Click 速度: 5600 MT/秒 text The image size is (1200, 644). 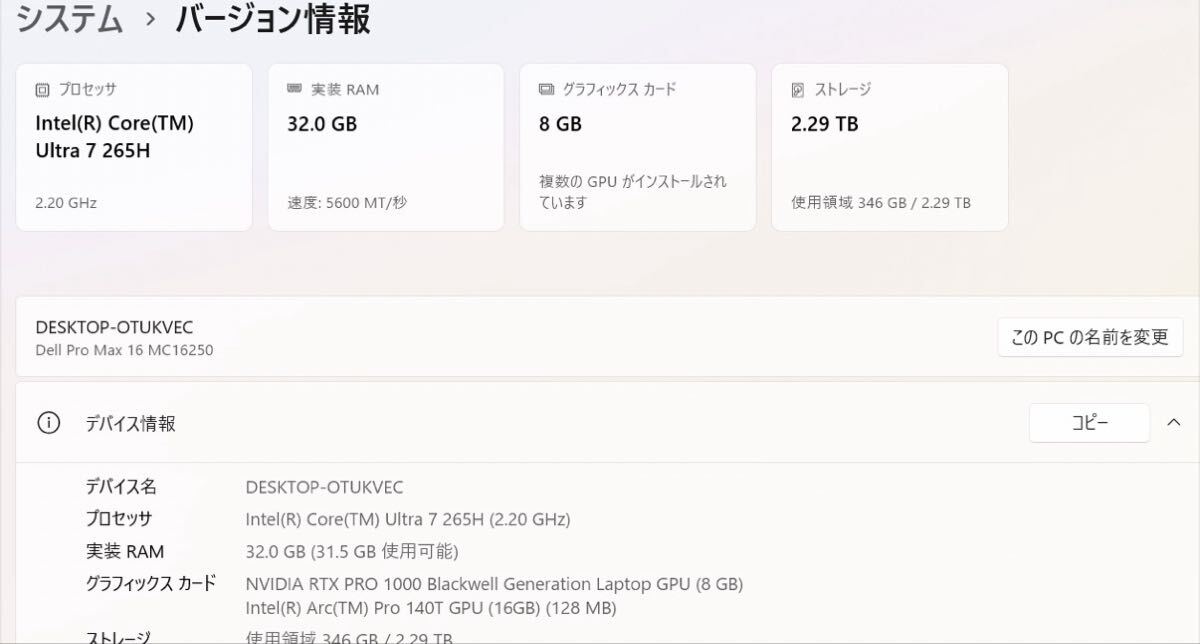pyautogui.click(x=347, y=202)
